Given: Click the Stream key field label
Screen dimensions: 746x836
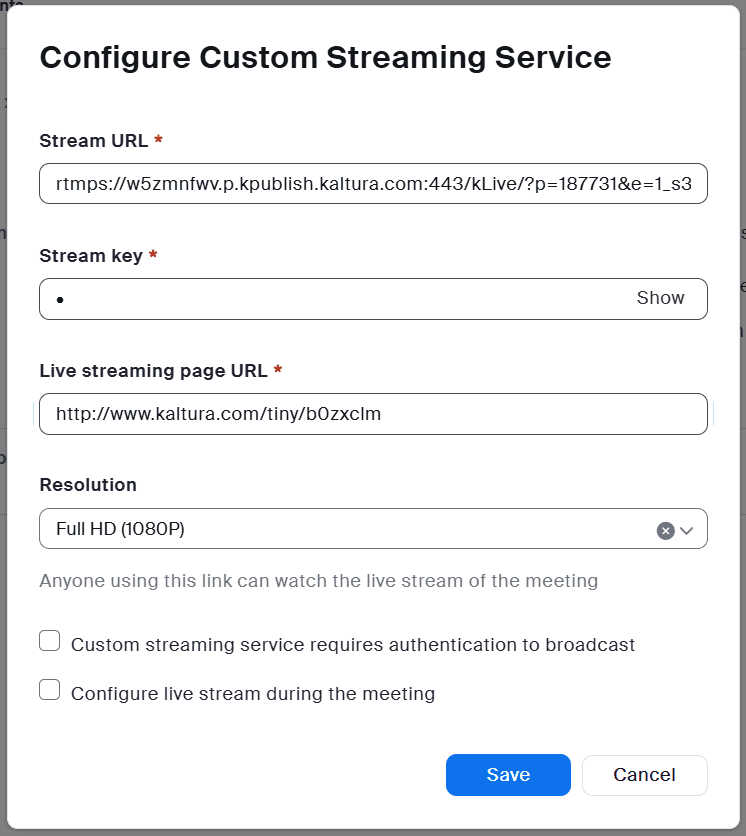Looking at the screenshot, I should tap(91, 256).
